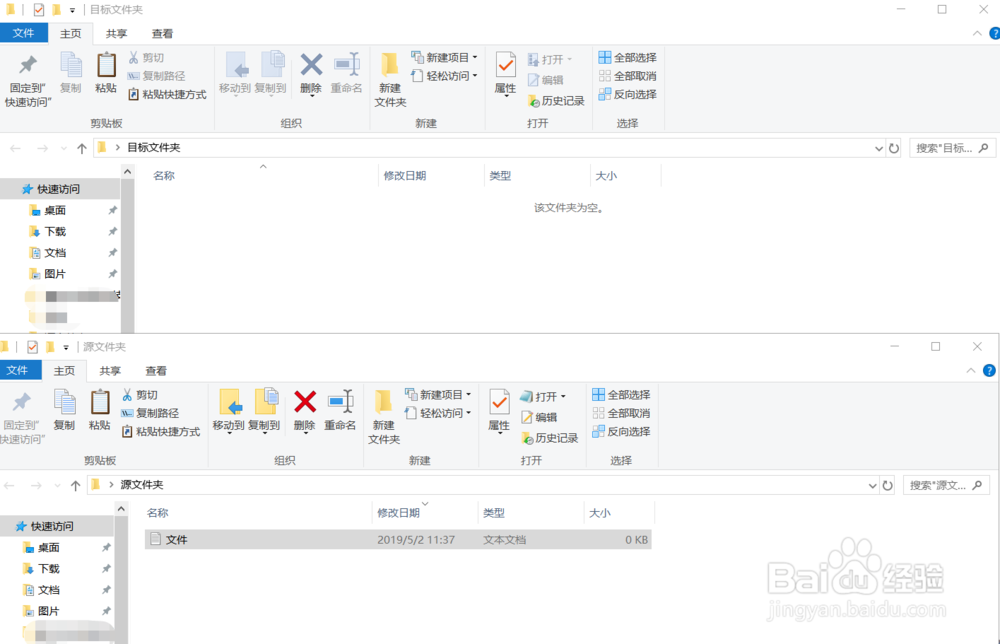Screen dimensions: 1000x644
Task: Click 重命名 in 源文件夹 window
Action: coord(340,410)
